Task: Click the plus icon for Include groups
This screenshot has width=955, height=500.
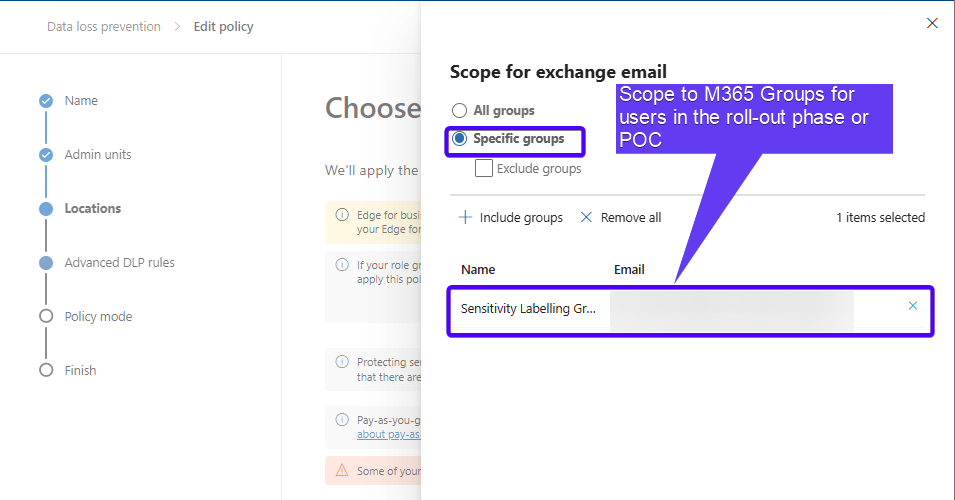Action: (465, 217)
